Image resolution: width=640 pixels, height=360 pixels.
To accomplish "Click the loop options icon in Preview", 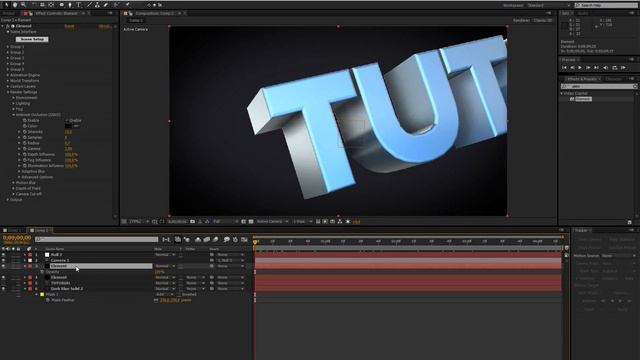I will 614,67.
